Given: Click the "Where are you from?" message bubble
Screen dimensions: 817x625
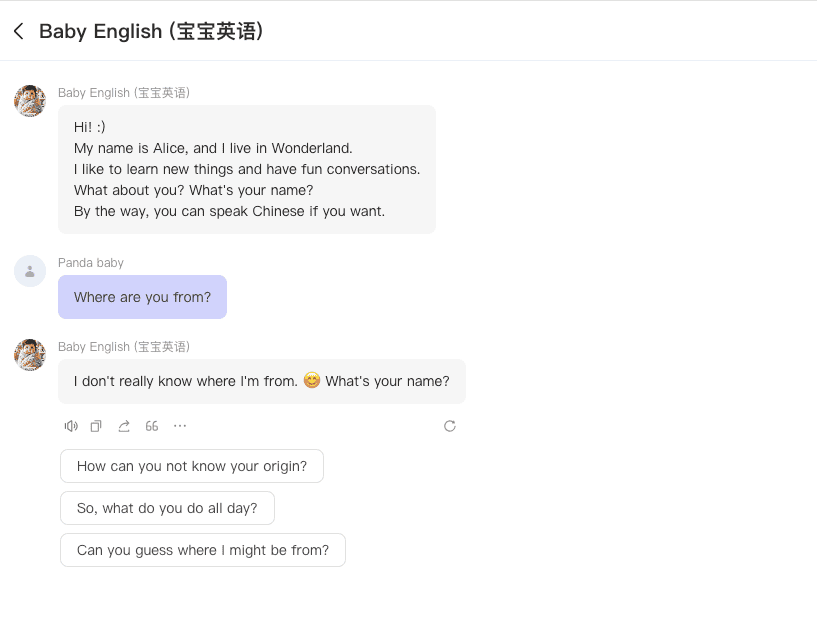Looking at the screenshot, I should coord(142,297).
